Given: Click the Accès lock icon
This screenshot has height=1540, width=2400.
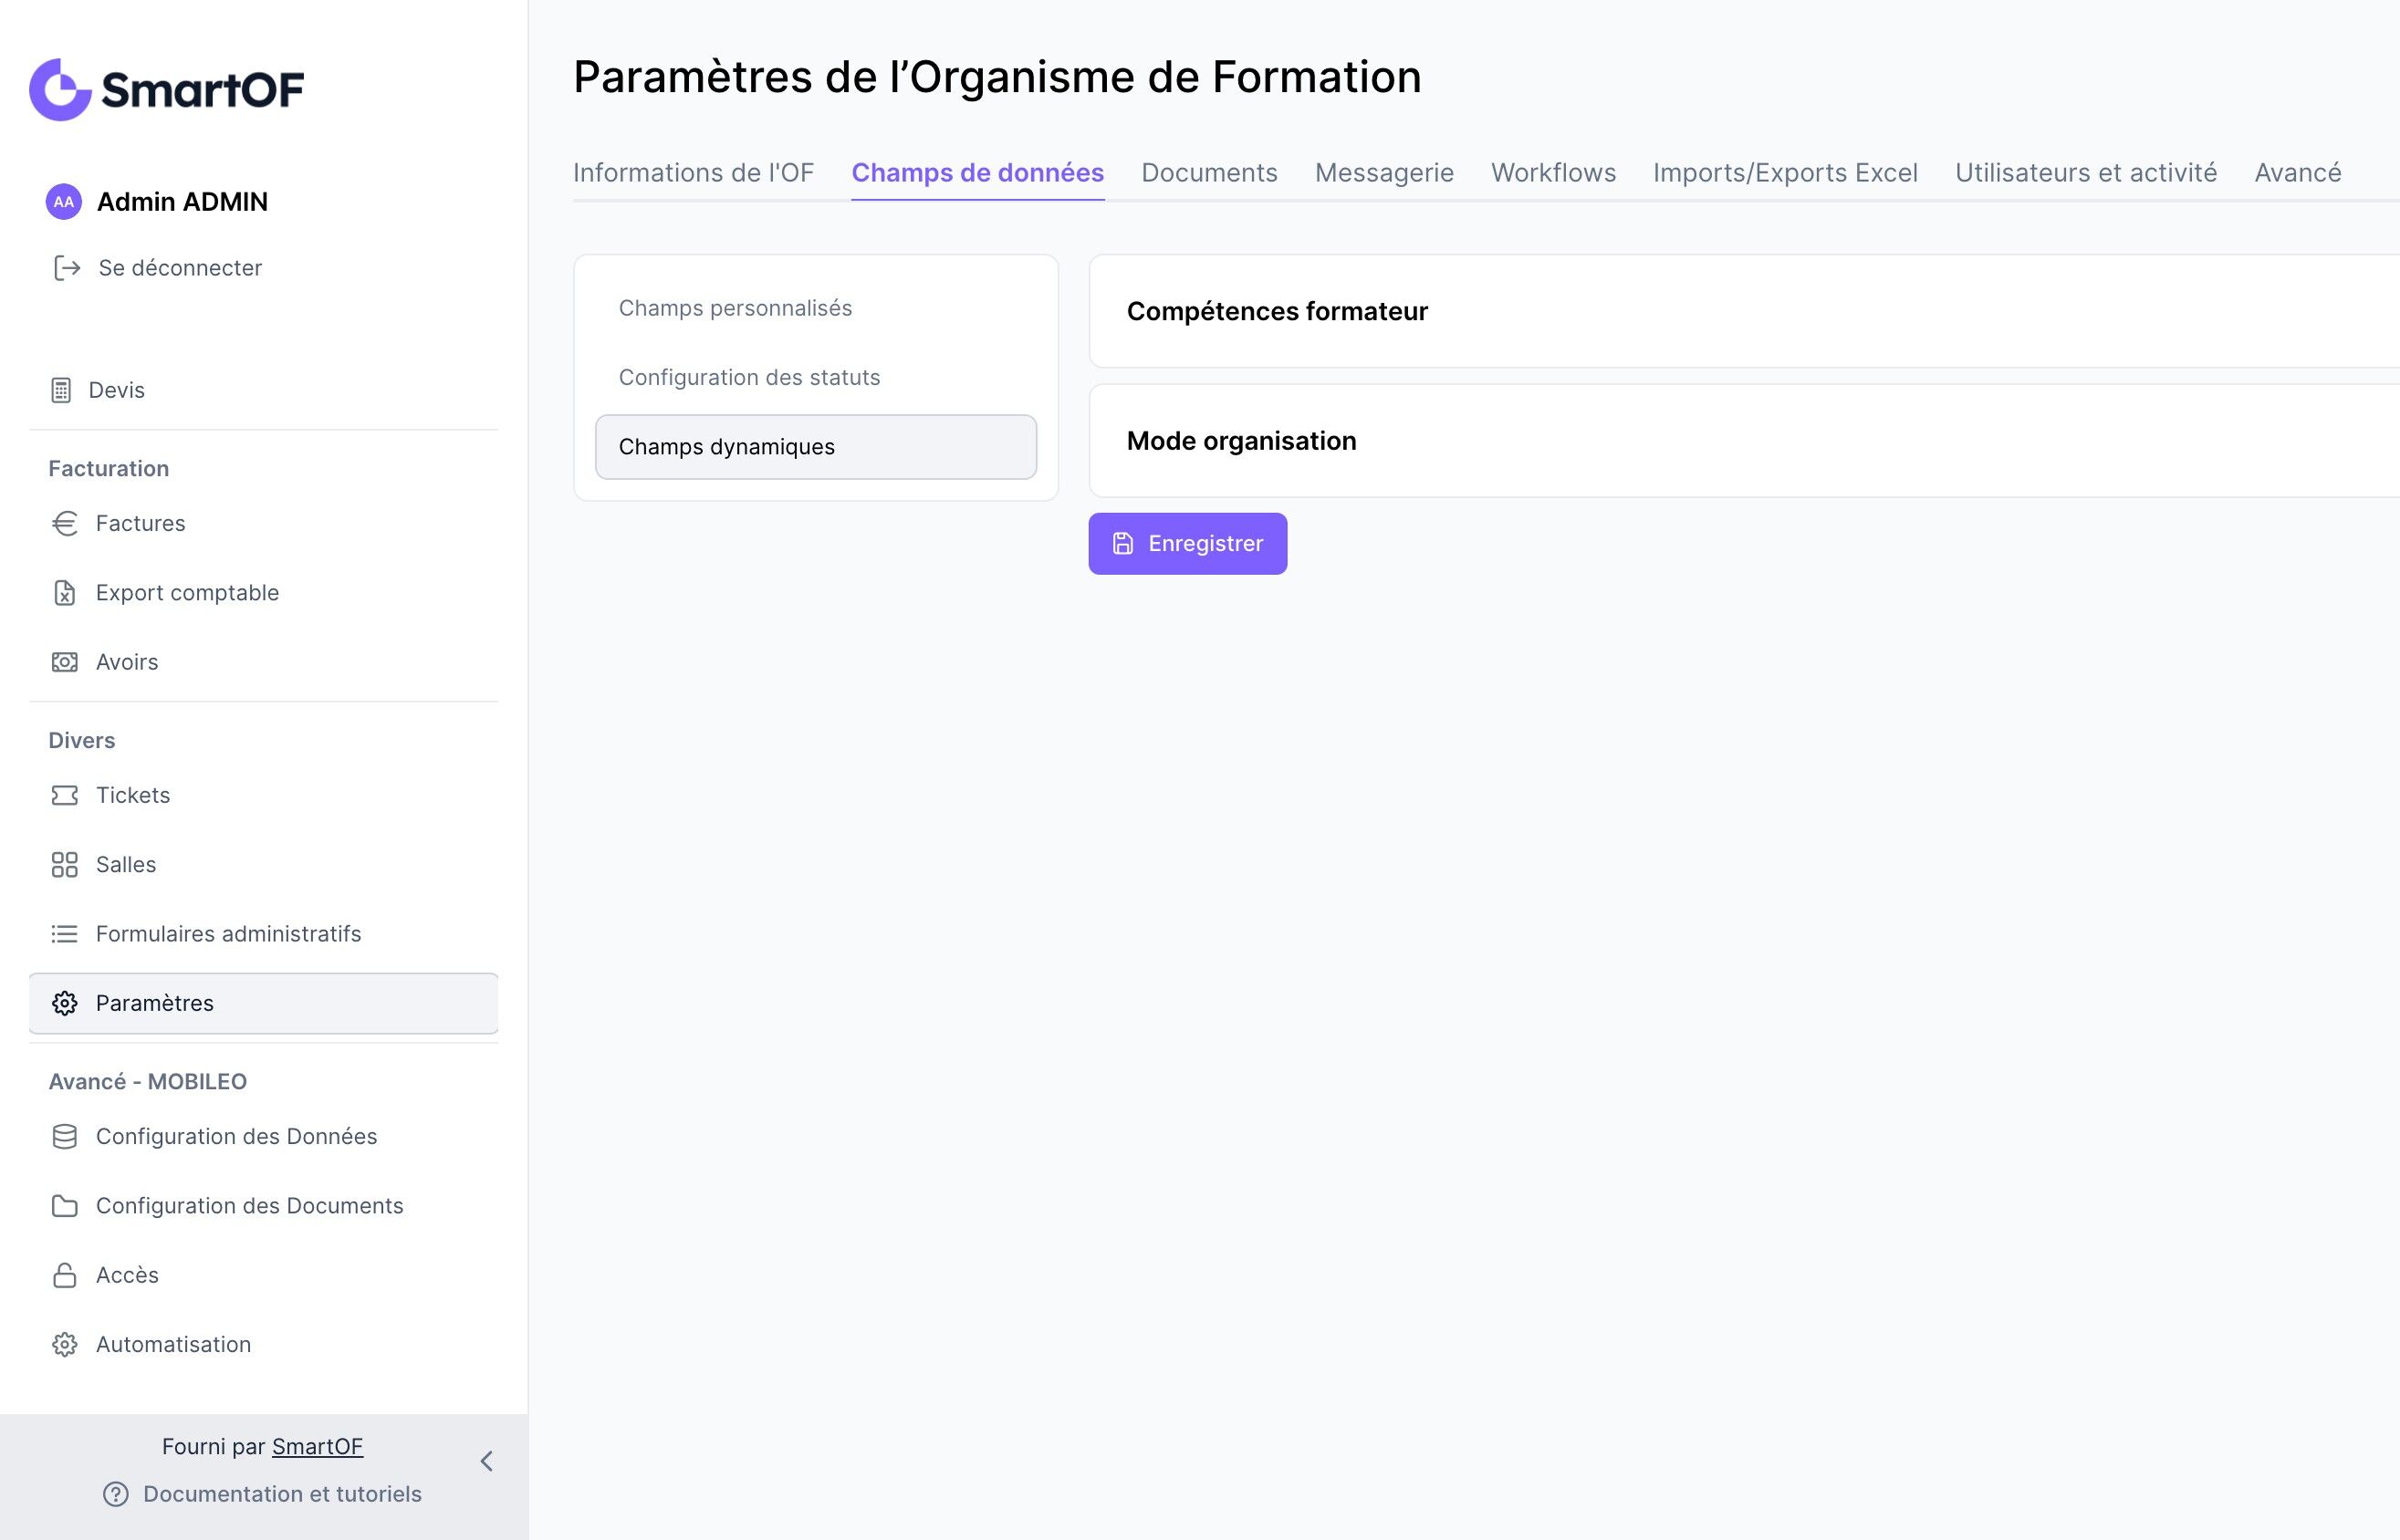Looking at the screenshot, I should [x=65, y=1275].
